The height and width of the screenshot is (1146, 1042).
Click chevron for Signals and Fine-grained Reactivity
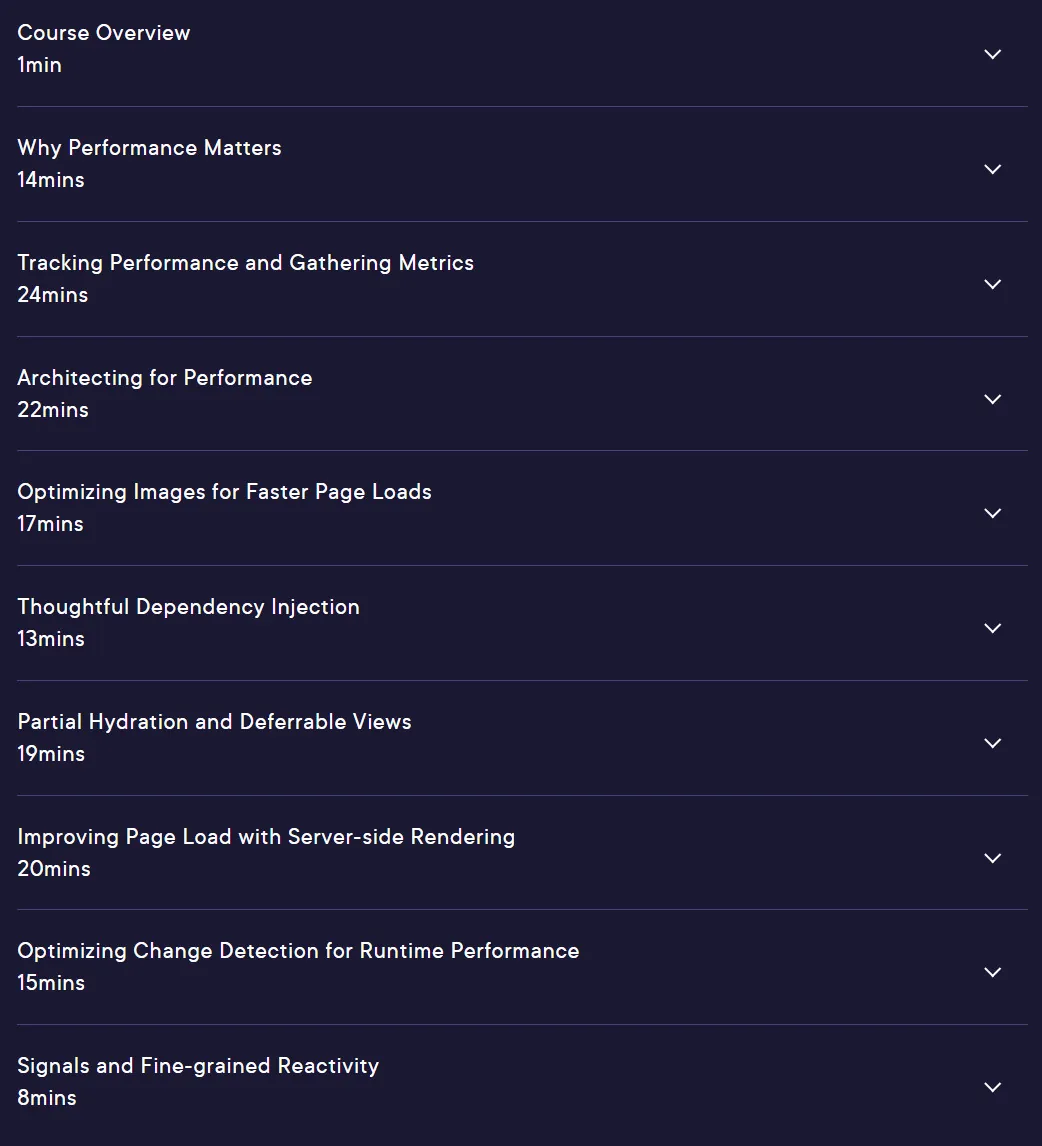[x=992, y=1087]
